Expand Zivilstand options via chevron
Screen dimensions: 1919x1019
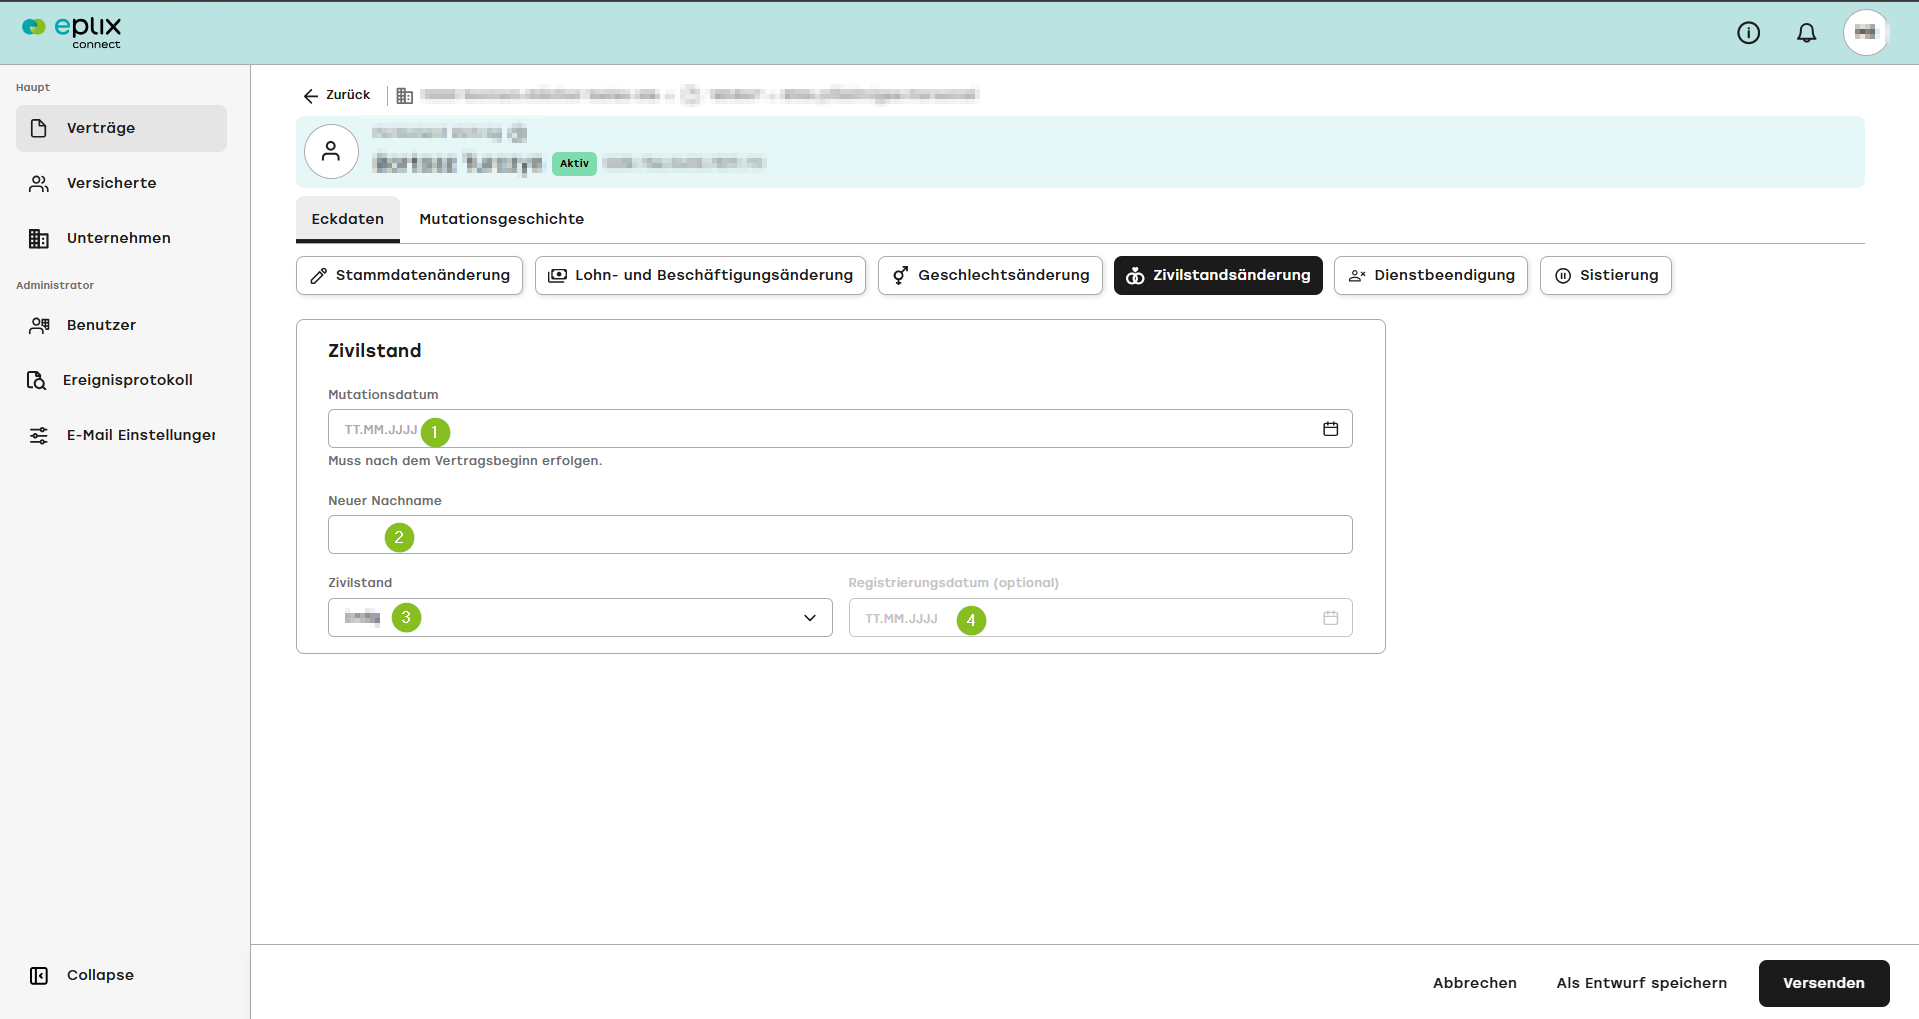(810, 618)
